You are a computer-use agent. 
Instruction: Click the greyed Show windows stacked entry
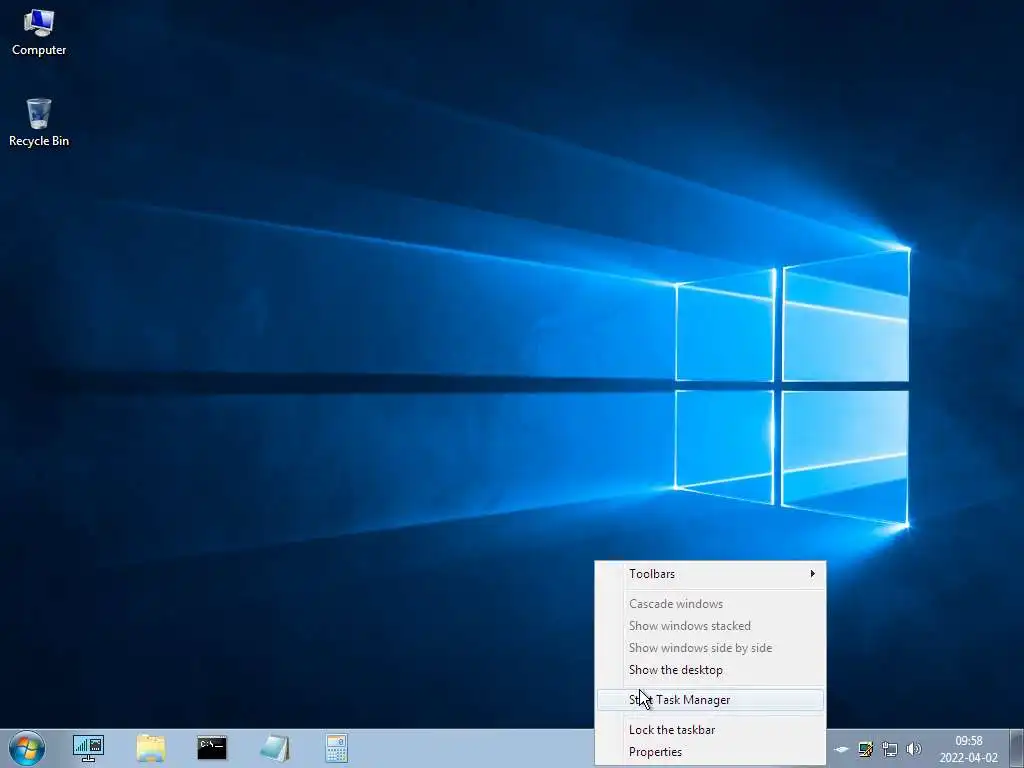pos(711,626)
